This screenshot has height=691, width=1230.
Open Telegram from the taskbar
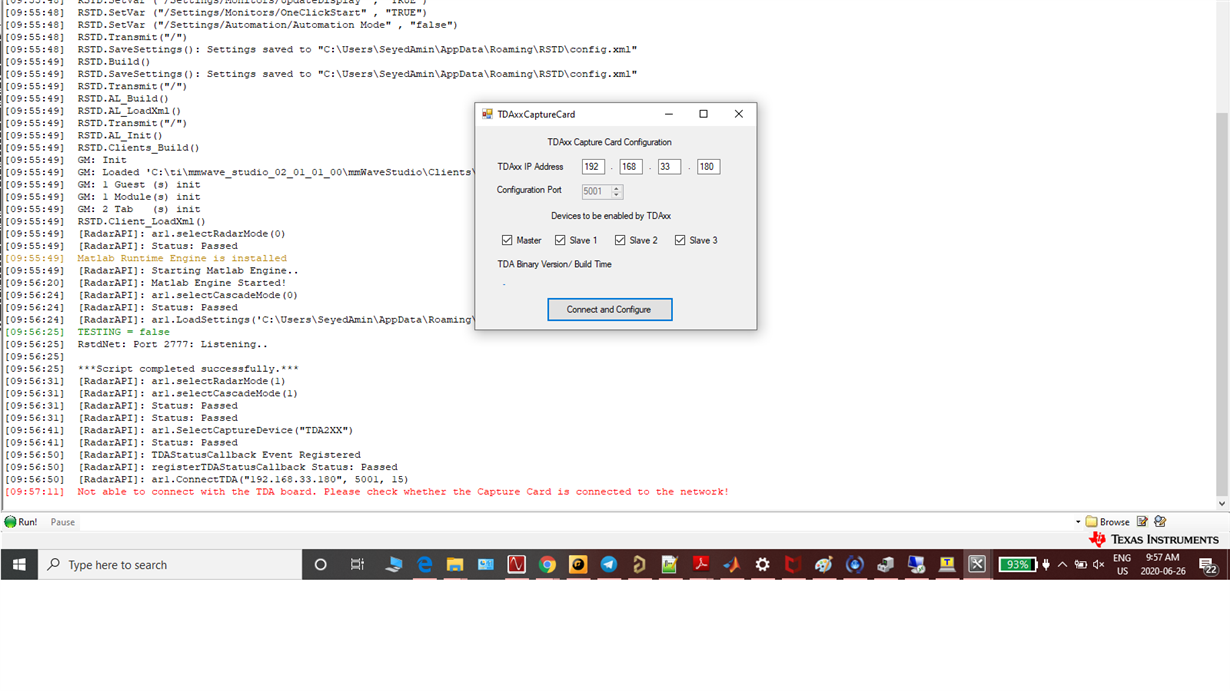pos(608,564)
